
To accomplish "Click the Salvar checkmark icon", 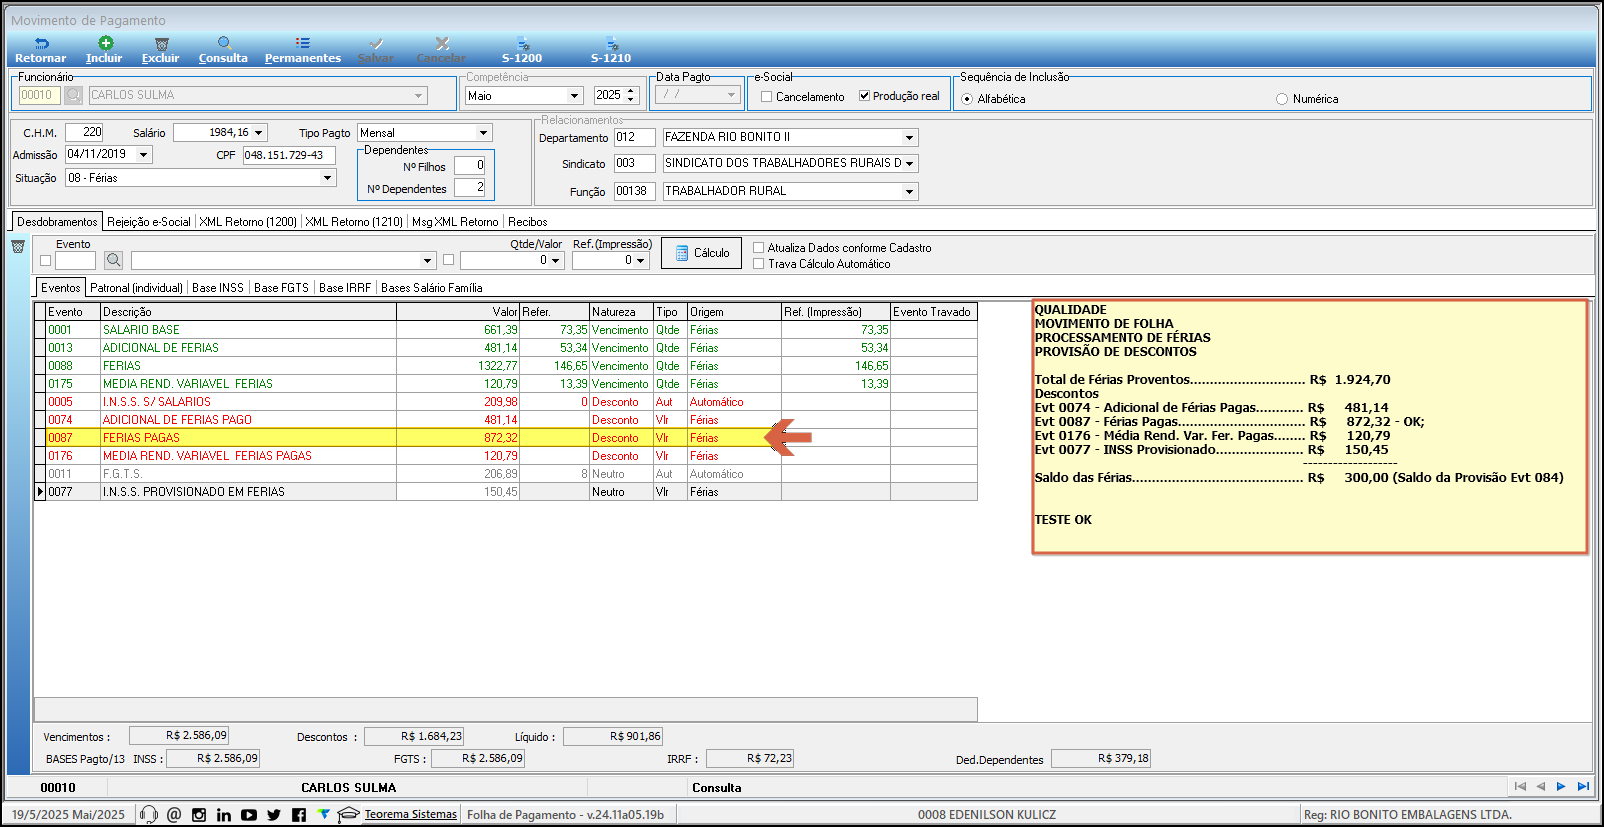I will (x=376, y=43).
